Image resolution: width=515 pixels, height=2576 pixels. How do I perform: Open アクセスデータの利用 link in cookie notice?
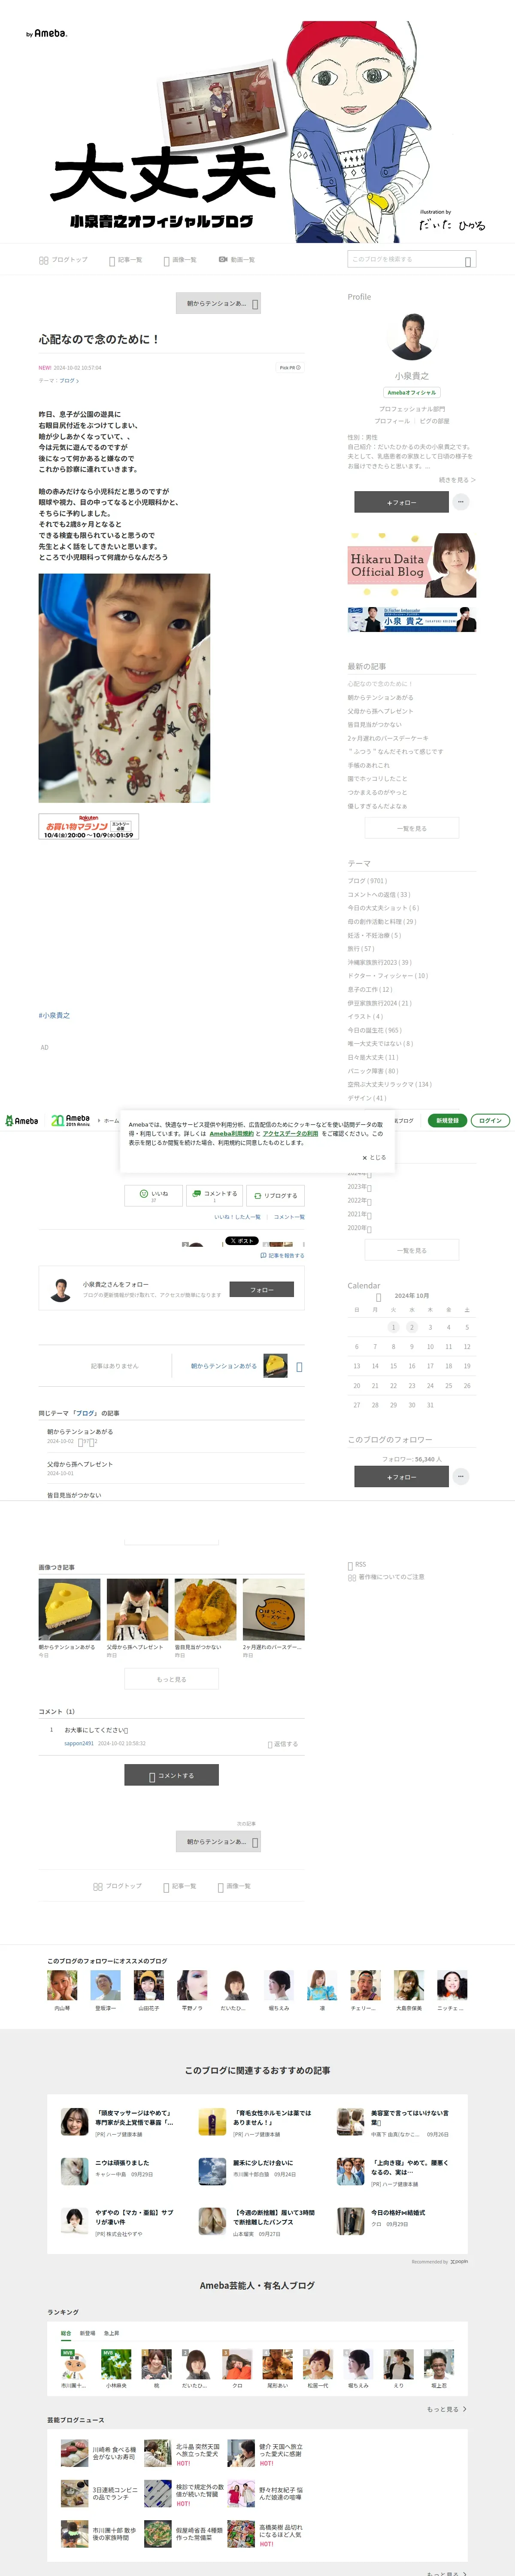[x=290, y=1133]
